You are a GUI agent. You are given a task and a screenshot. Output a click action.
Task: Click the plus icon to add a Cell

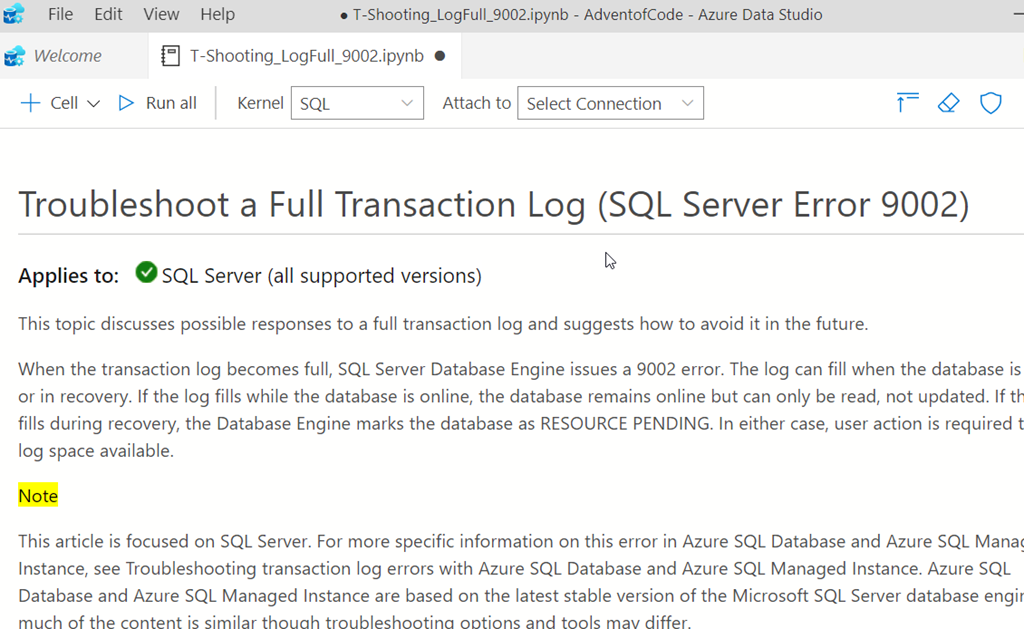[31, 103]
